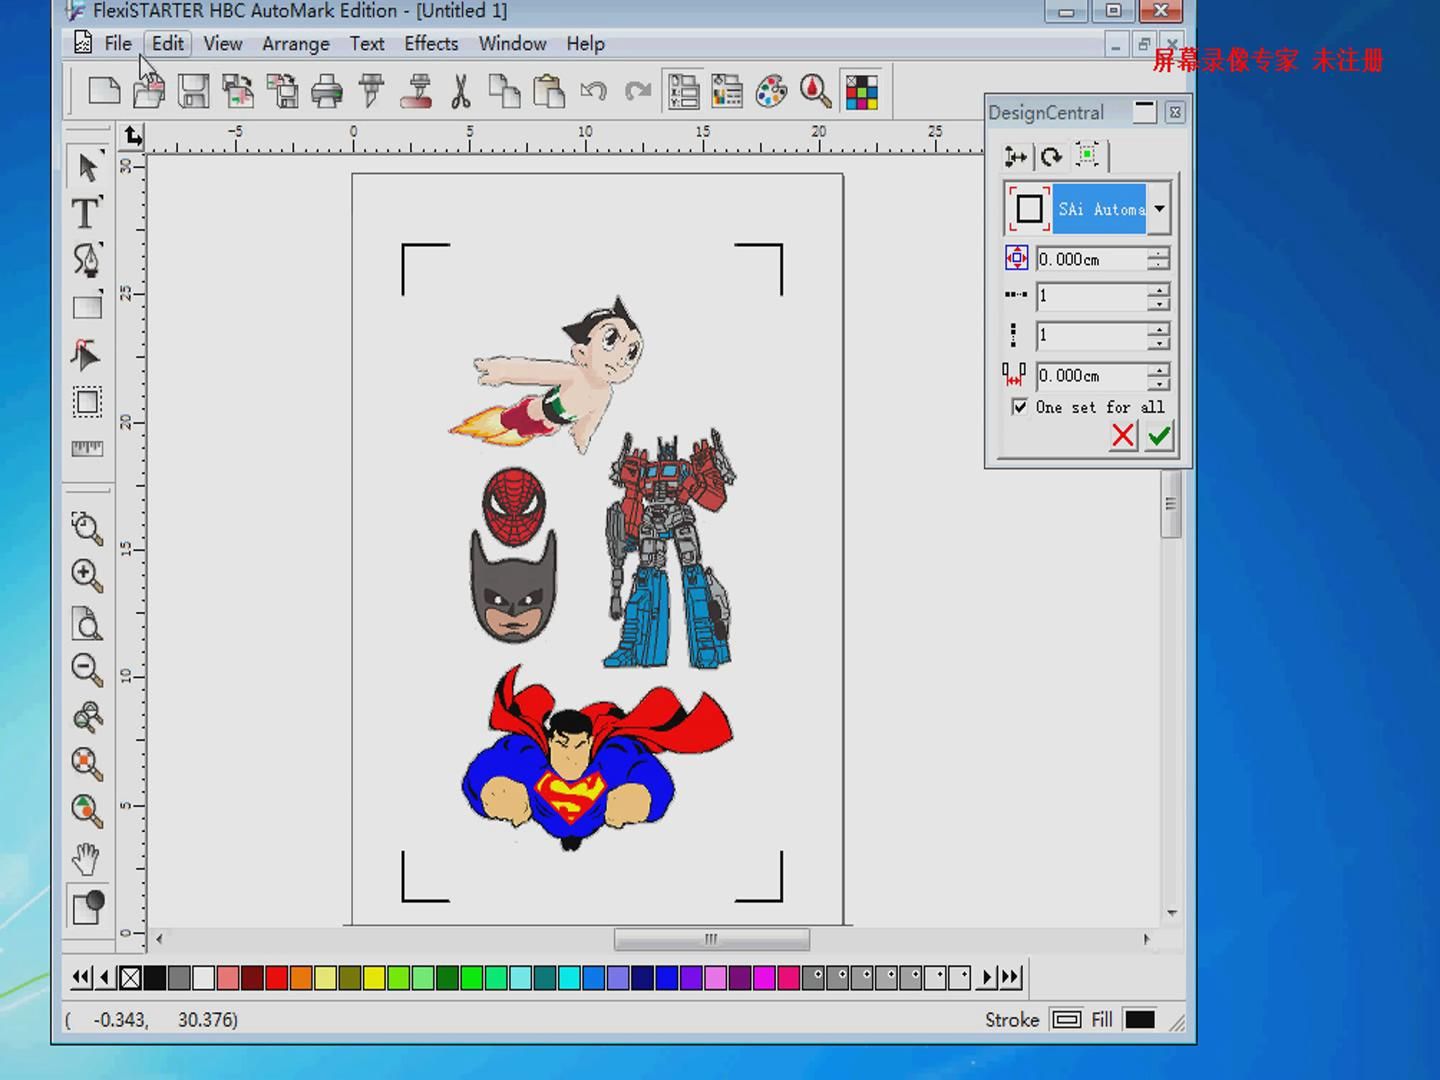Pick the yellow color swatch

374,977
